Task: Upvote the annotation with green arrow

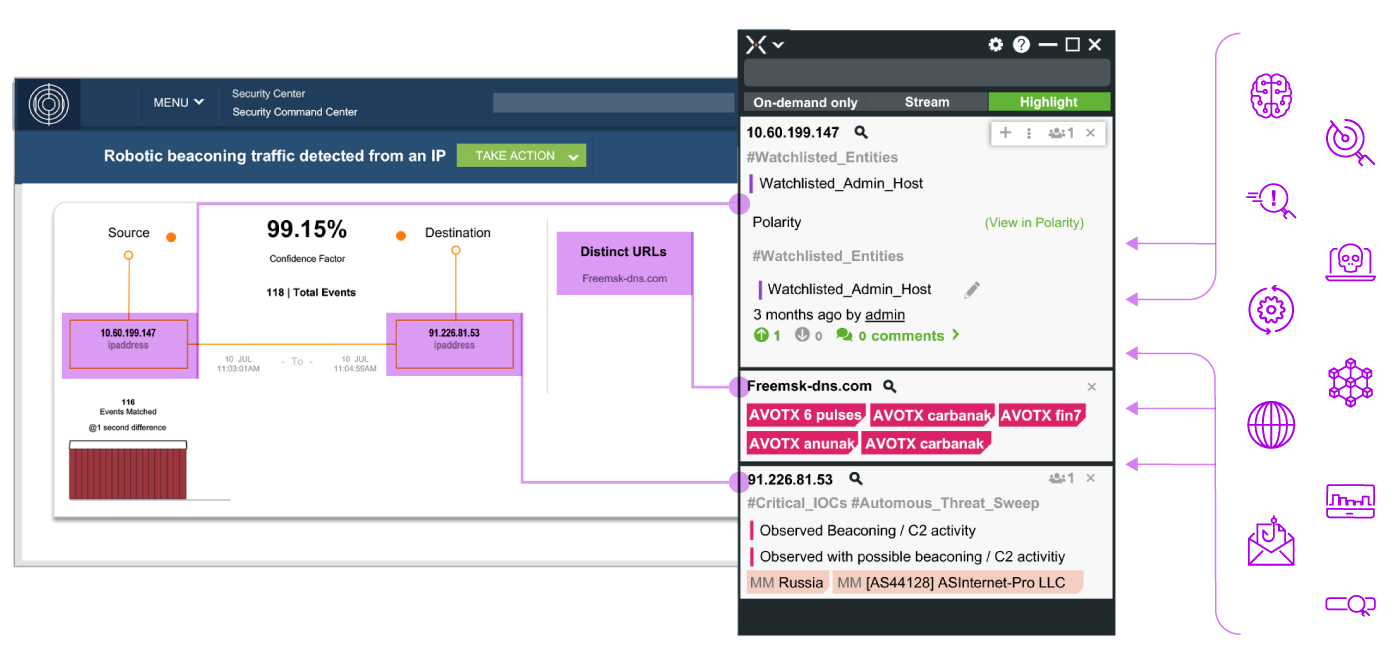Action: pyautogui.click(x=762, y=336)
